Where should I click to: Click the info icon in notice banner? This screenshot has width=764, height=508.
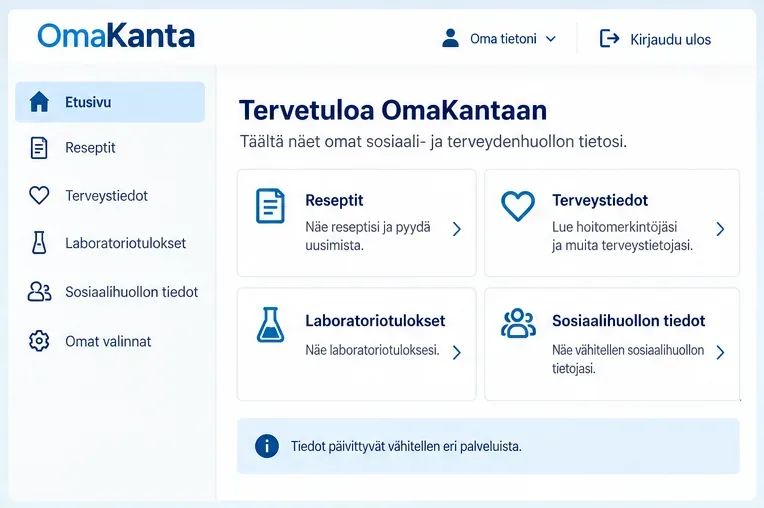click(267, 446)
